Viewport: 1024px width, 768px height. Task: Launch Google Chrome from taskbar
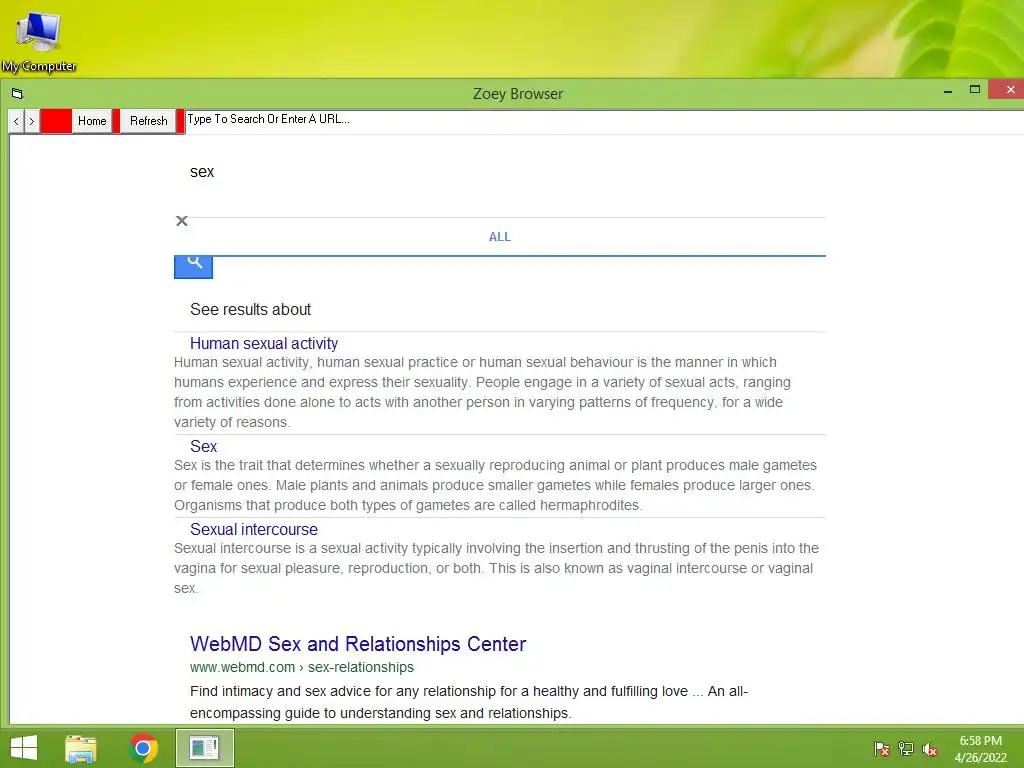tap(143, 748)
